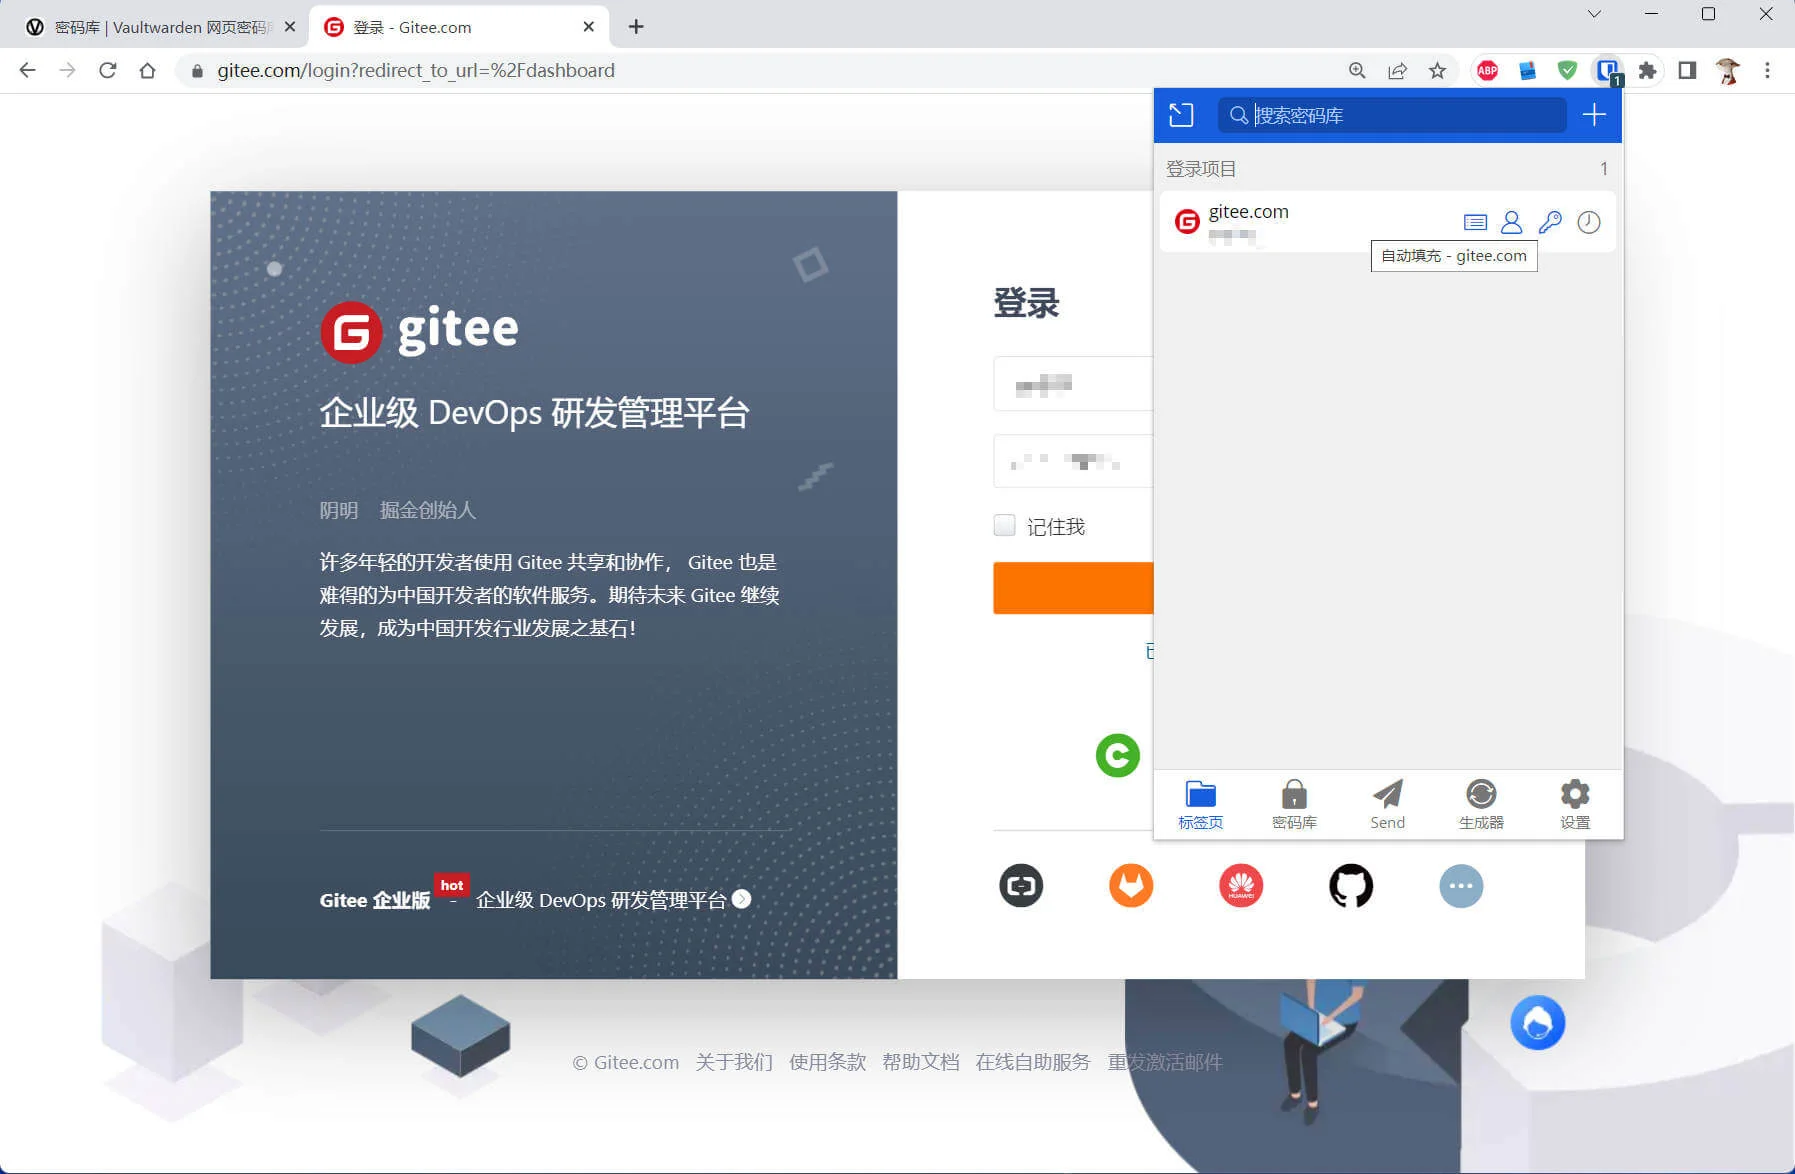Open the 帮助文档 link in footer

coord(920,1062)
